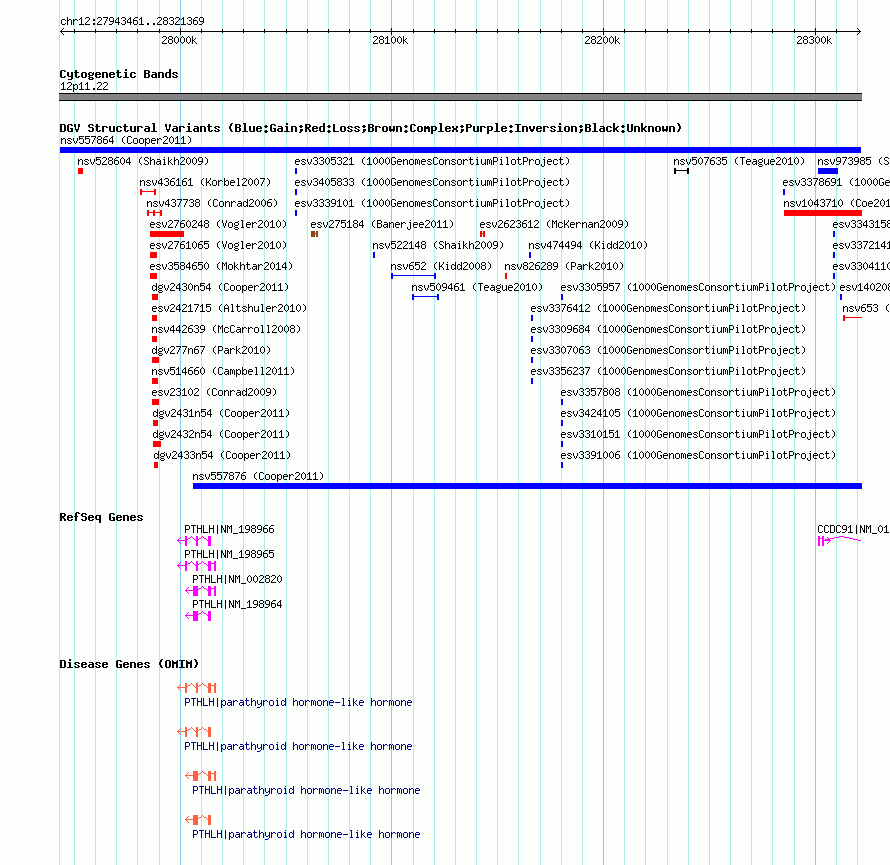Click esv3310151 1000Genomes variant label

point(698,434)
